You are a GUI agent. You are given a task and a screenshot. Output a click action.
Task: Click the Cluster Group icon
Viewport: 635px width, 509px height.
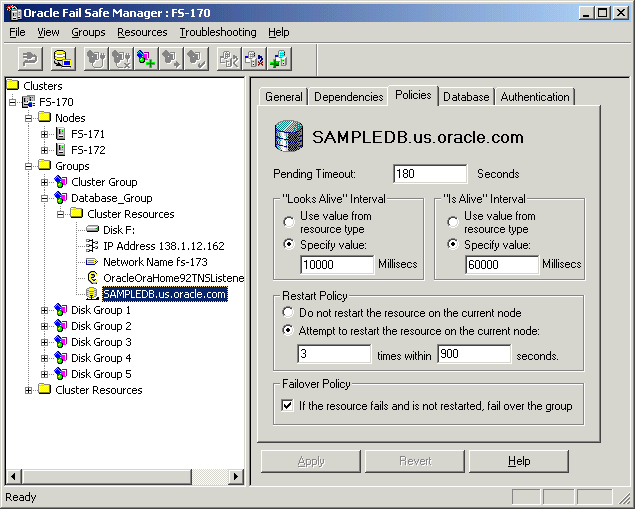[60, 182]
